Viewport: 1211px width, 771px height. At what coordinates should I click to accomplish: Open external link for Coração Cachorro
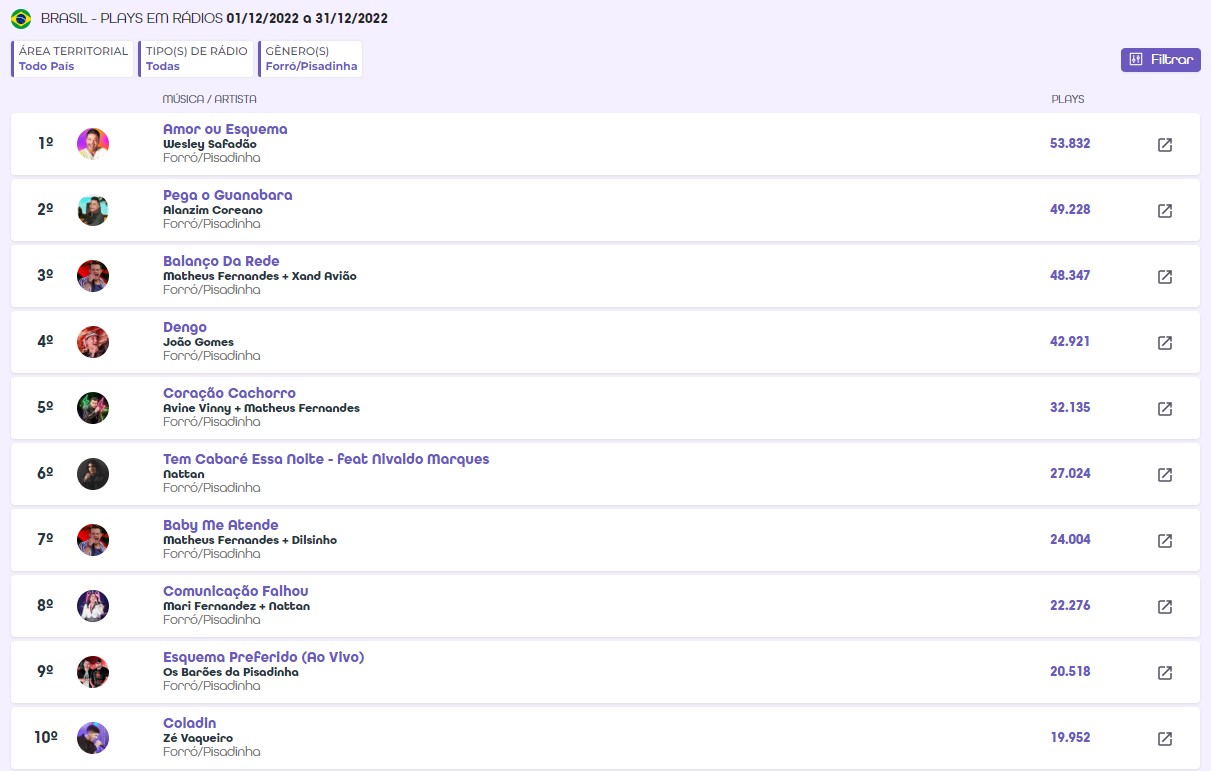[1165, 409]
